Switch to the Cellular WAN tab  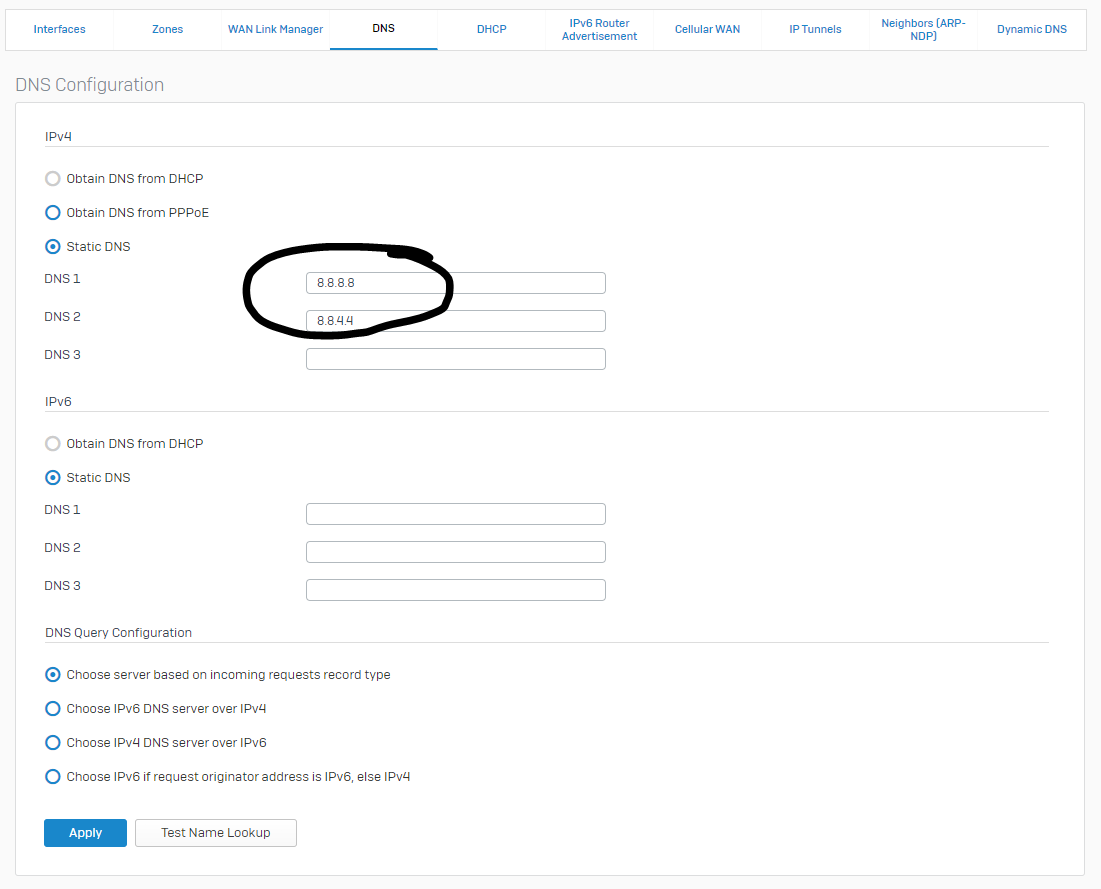click(707, 29)
